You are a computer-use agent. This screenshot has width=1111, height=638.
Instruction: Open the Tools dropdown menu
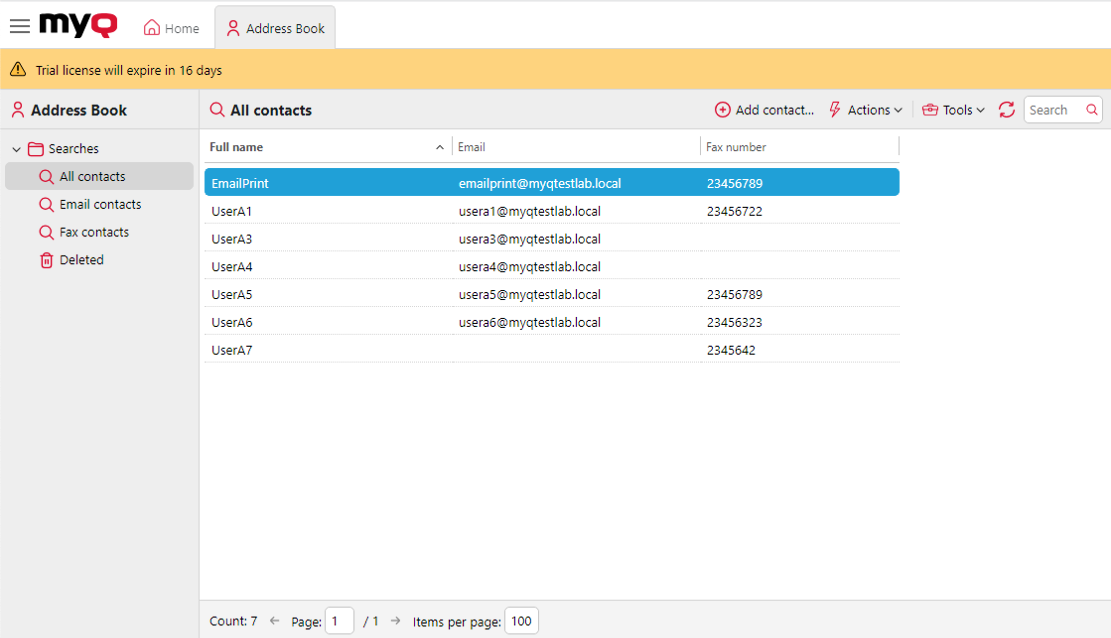953,110
